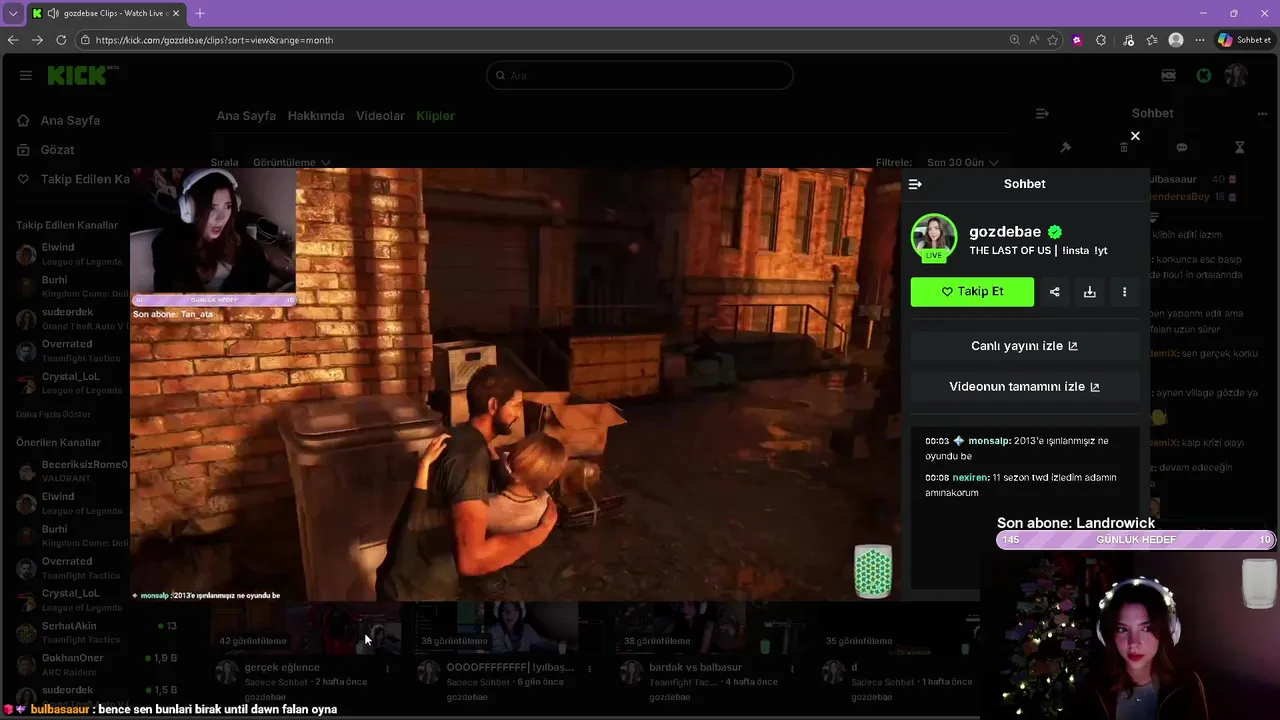Open Canlı yayını izle link
This screenshot has width=1280, height=720.
tap(1024, 346)
